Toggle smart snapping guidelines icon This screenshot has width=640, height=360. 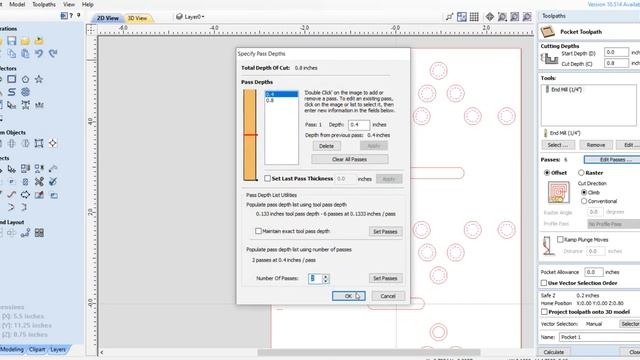pos(462,17)
